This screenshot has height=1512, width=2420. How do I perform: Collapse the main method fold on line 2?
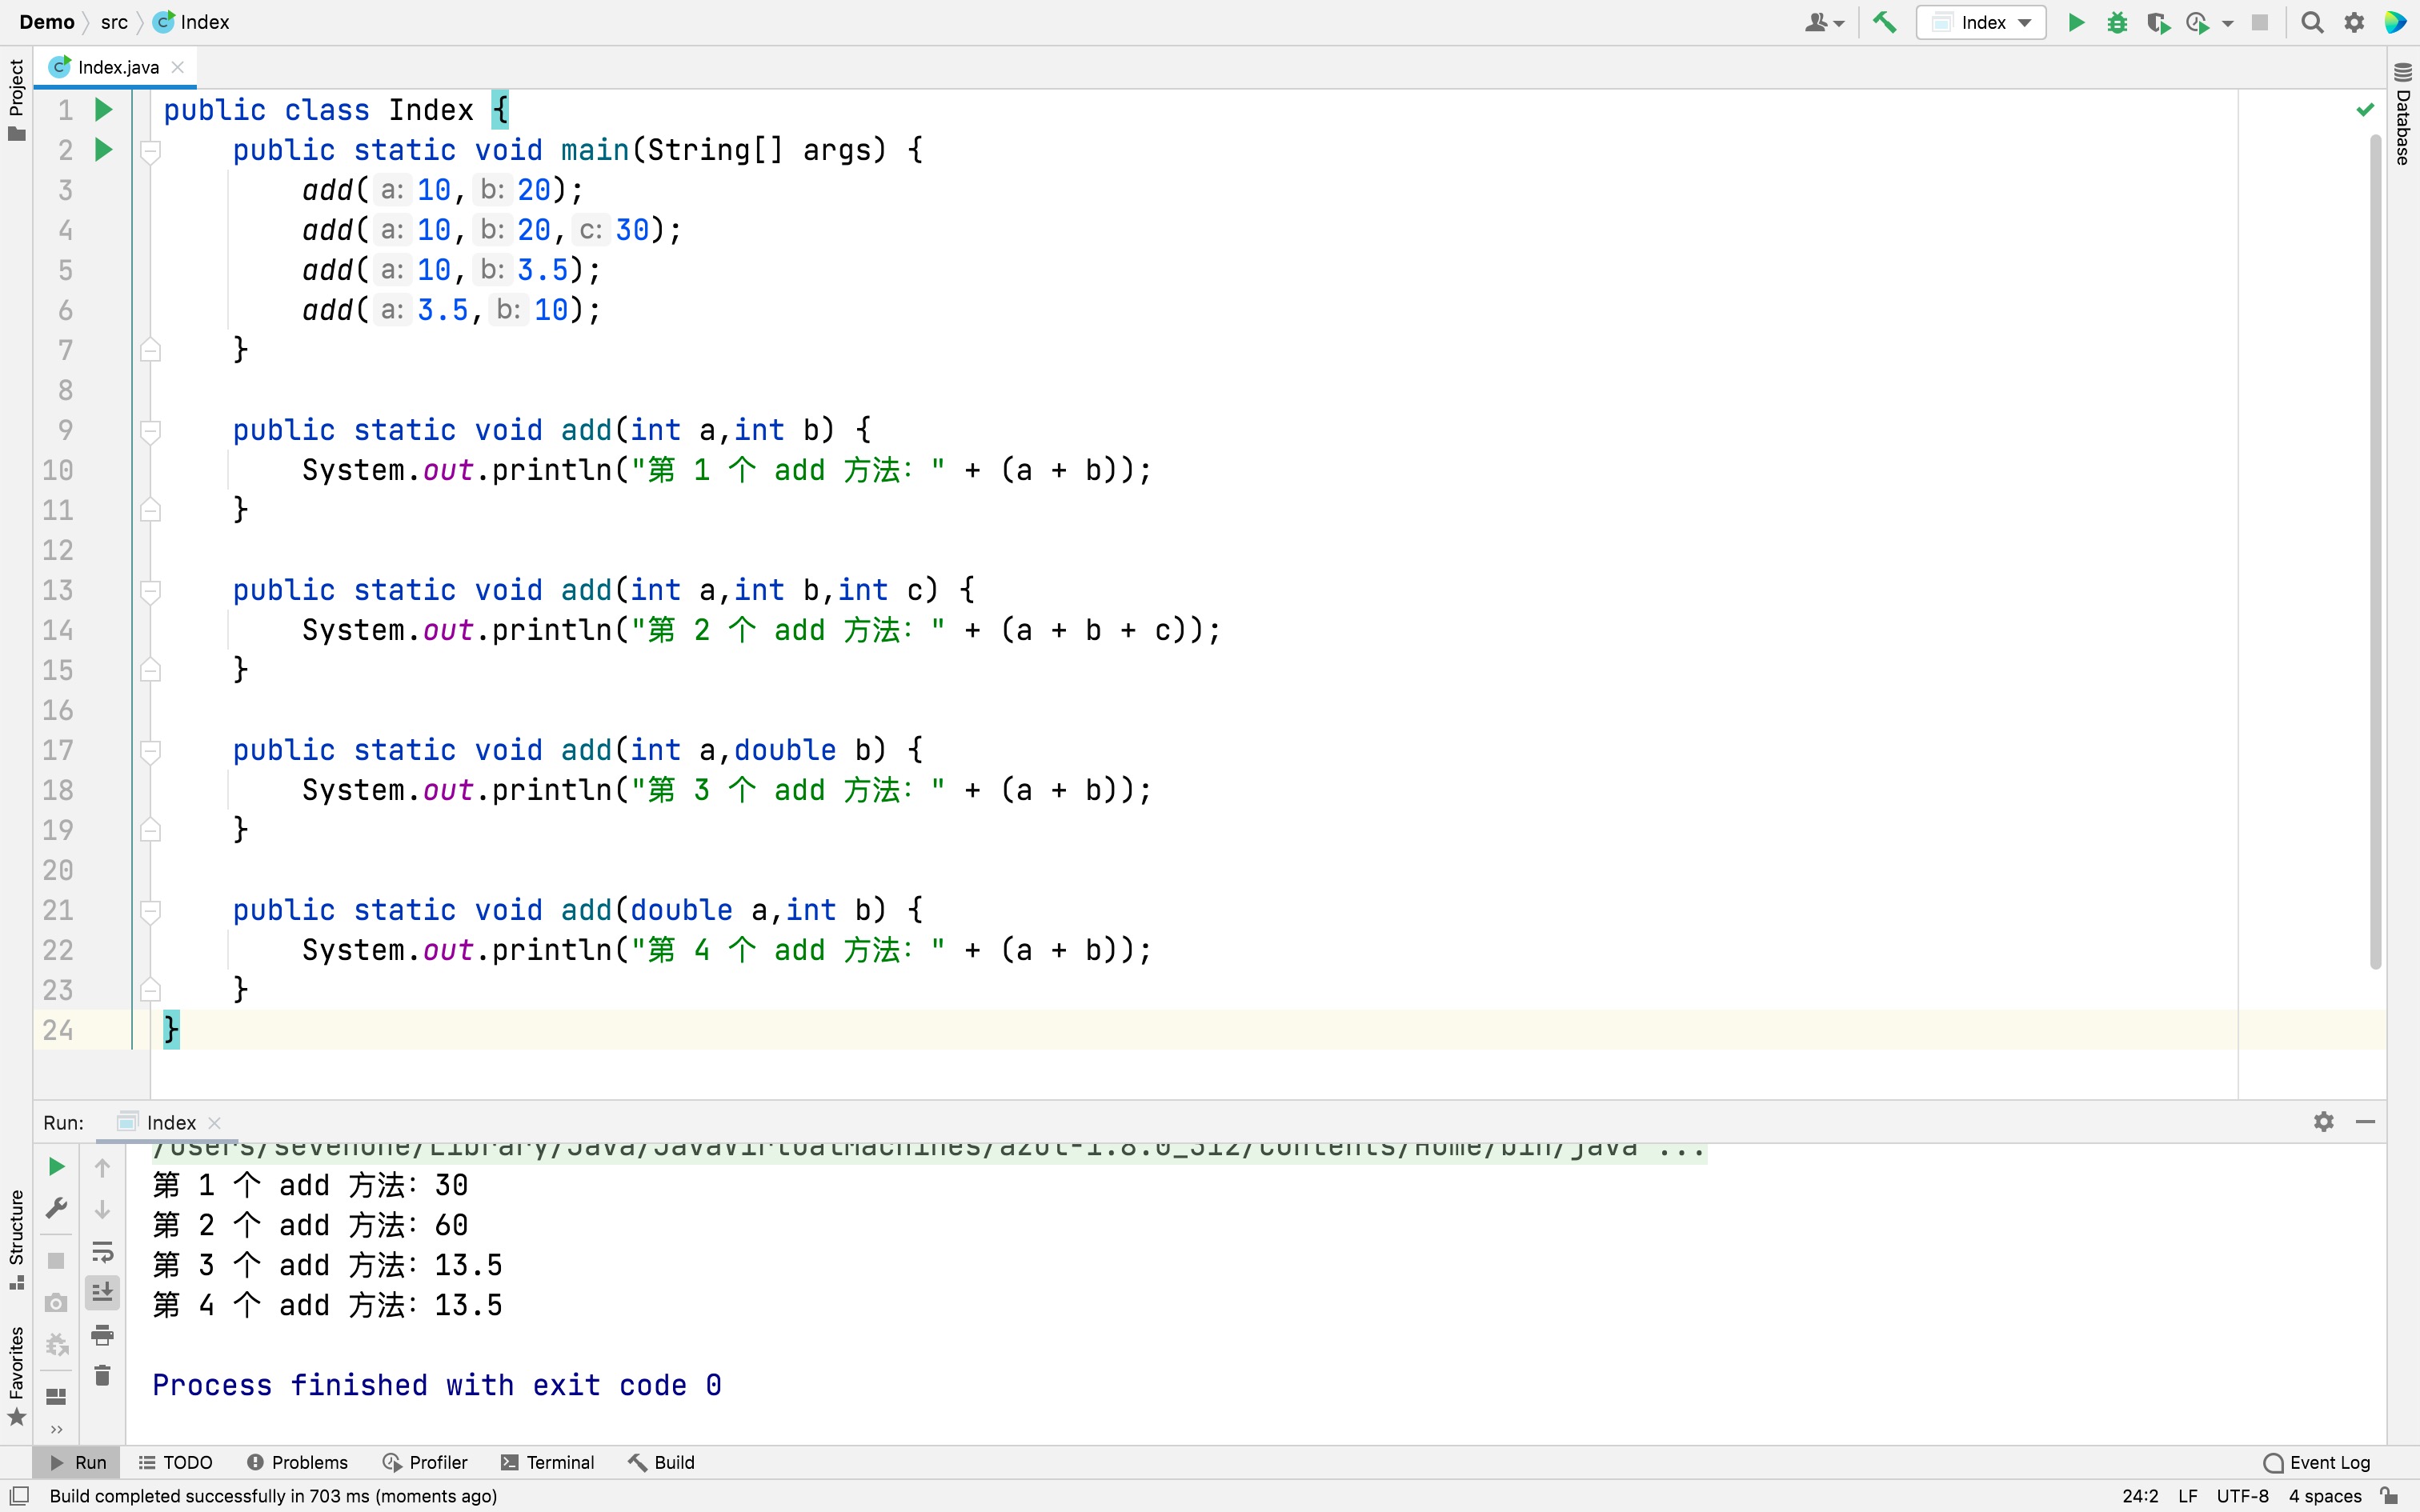click(151, 151)
